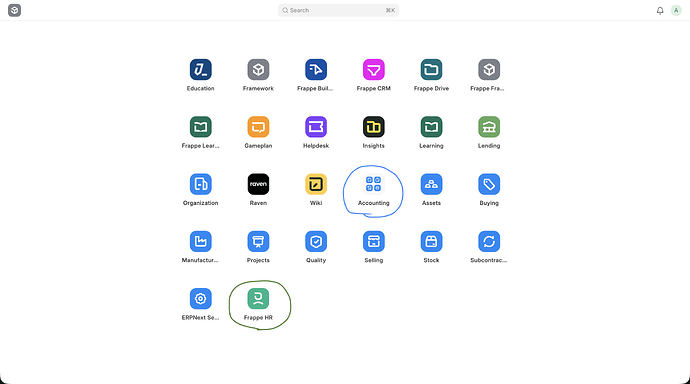The image size is (690, 384).
Task: Open the Wiki app
Action: point(316,184)
